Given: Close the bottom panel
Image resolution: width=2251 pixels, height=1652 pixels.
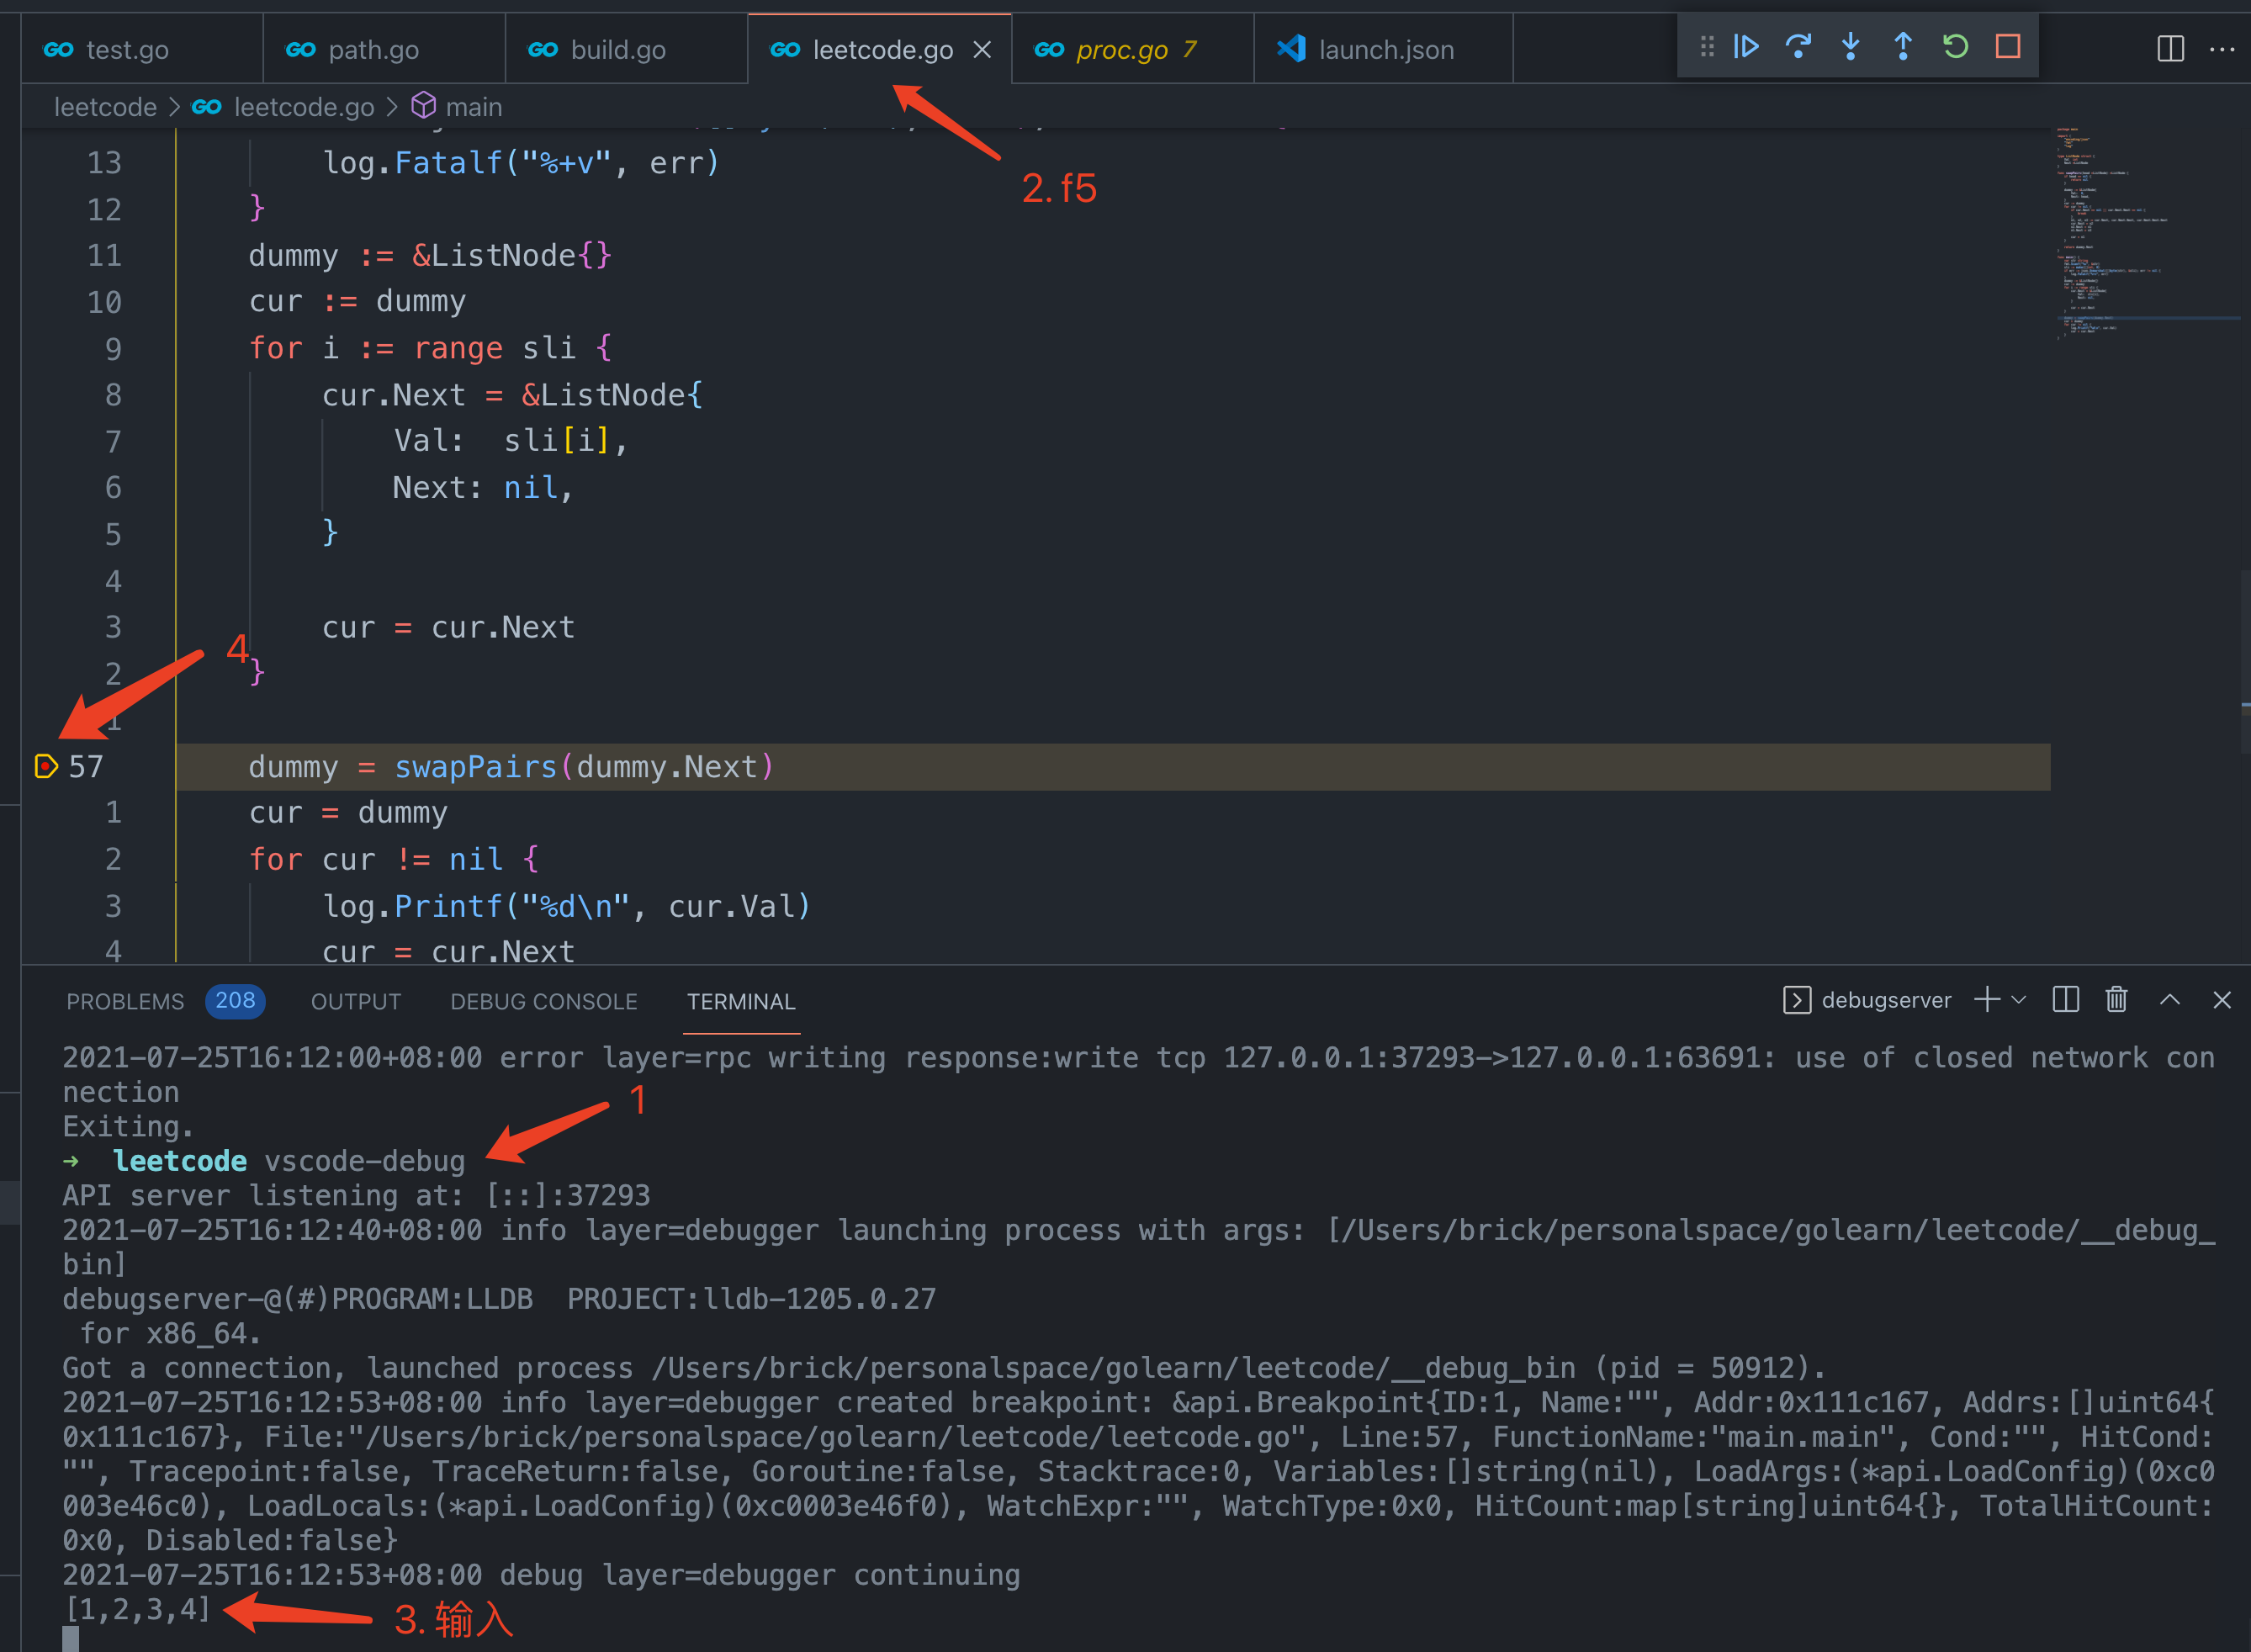Looking at the screenshot, I should [x=2222, y=1000].
